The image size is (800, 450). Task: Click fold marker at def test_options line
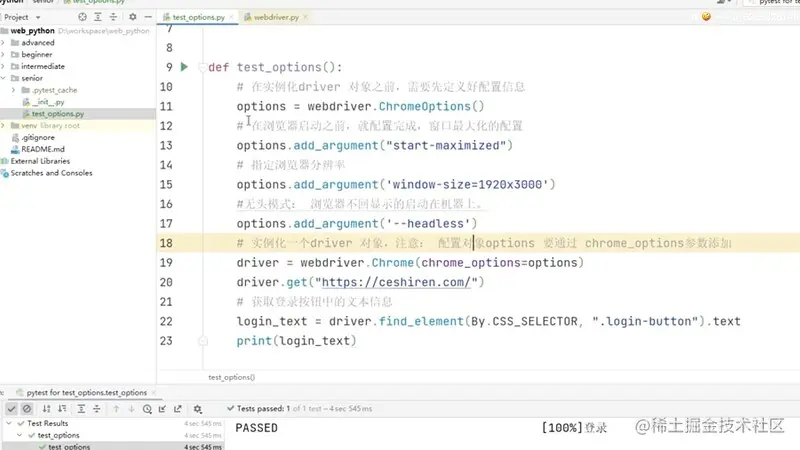203,67
